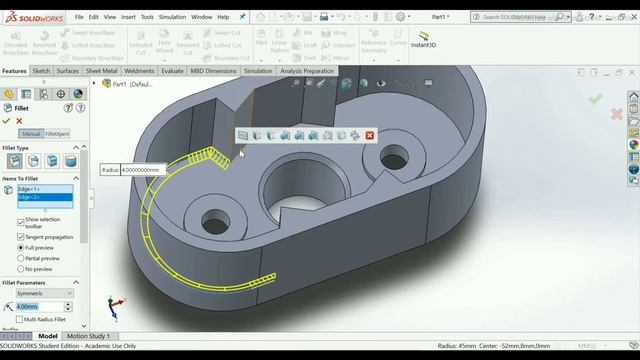The width and height of the screenshot is (640, 360).
Task: Select Edge<2> in the items list
Action: (45, 197)
